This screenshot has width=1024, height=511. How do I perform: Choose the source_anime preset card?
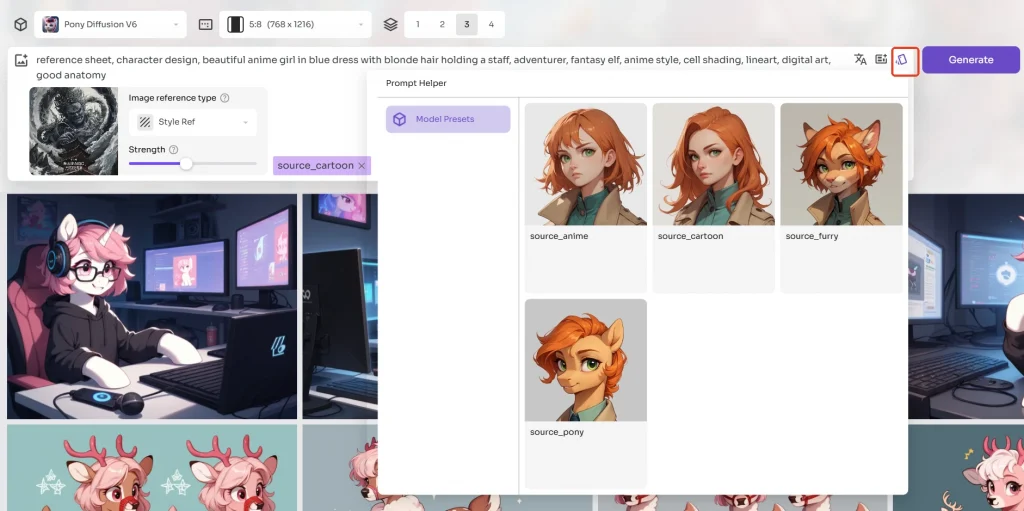(x=586, y=197)
